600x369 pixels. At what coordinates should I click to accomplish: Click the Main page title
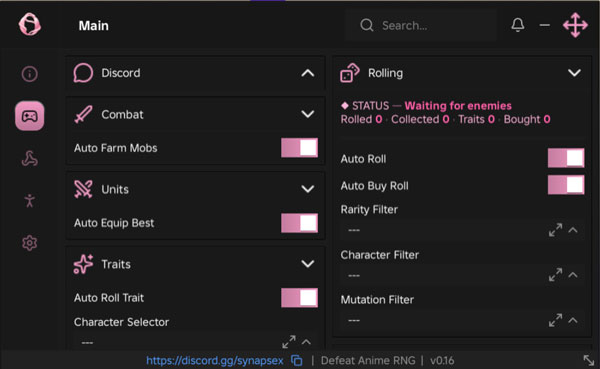[x=94, y=26]
